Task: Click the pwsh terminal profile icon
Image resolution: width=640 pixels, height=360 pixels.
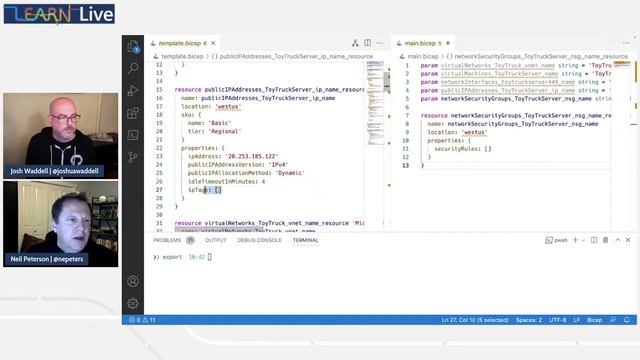Action: [x=549, y=240]
